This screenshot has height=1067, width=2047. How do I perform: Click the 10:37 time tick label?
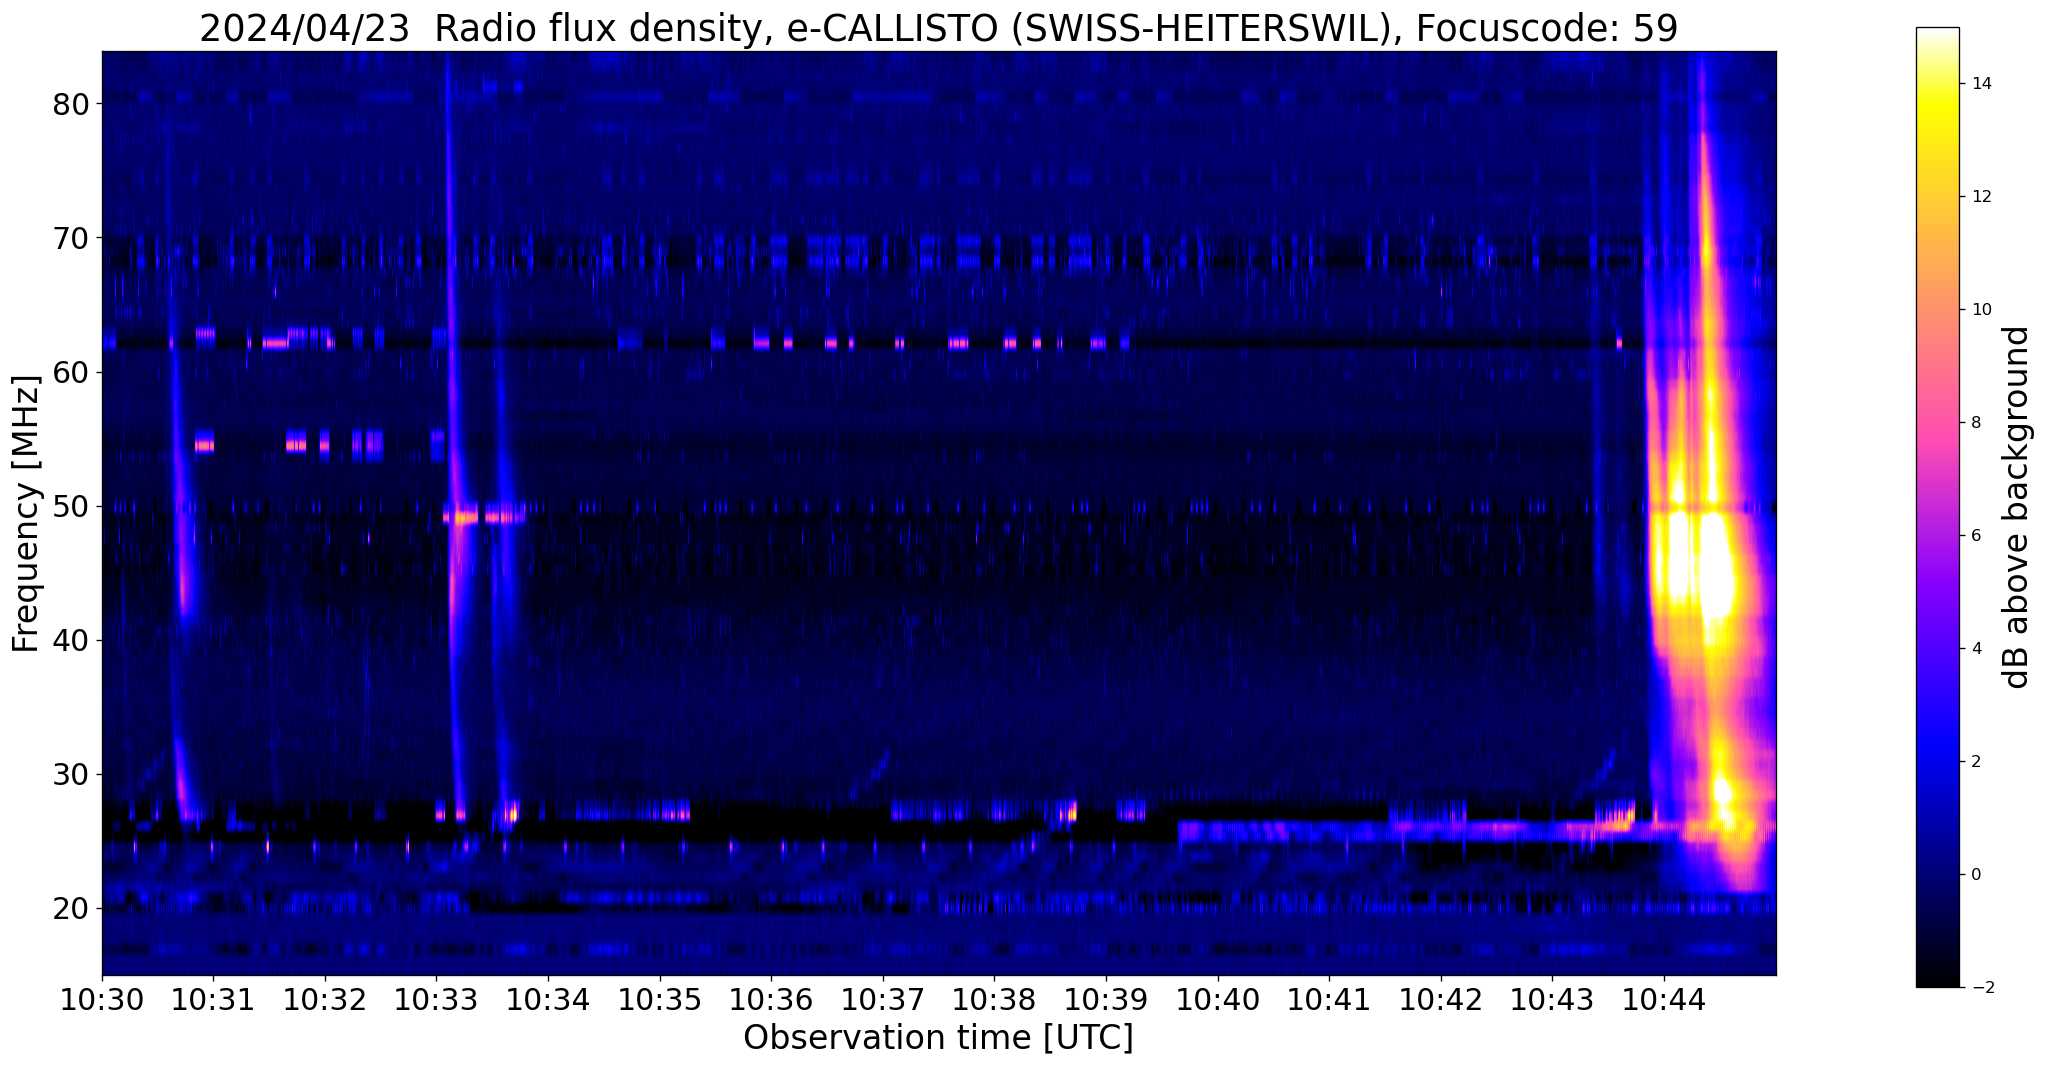883,999
